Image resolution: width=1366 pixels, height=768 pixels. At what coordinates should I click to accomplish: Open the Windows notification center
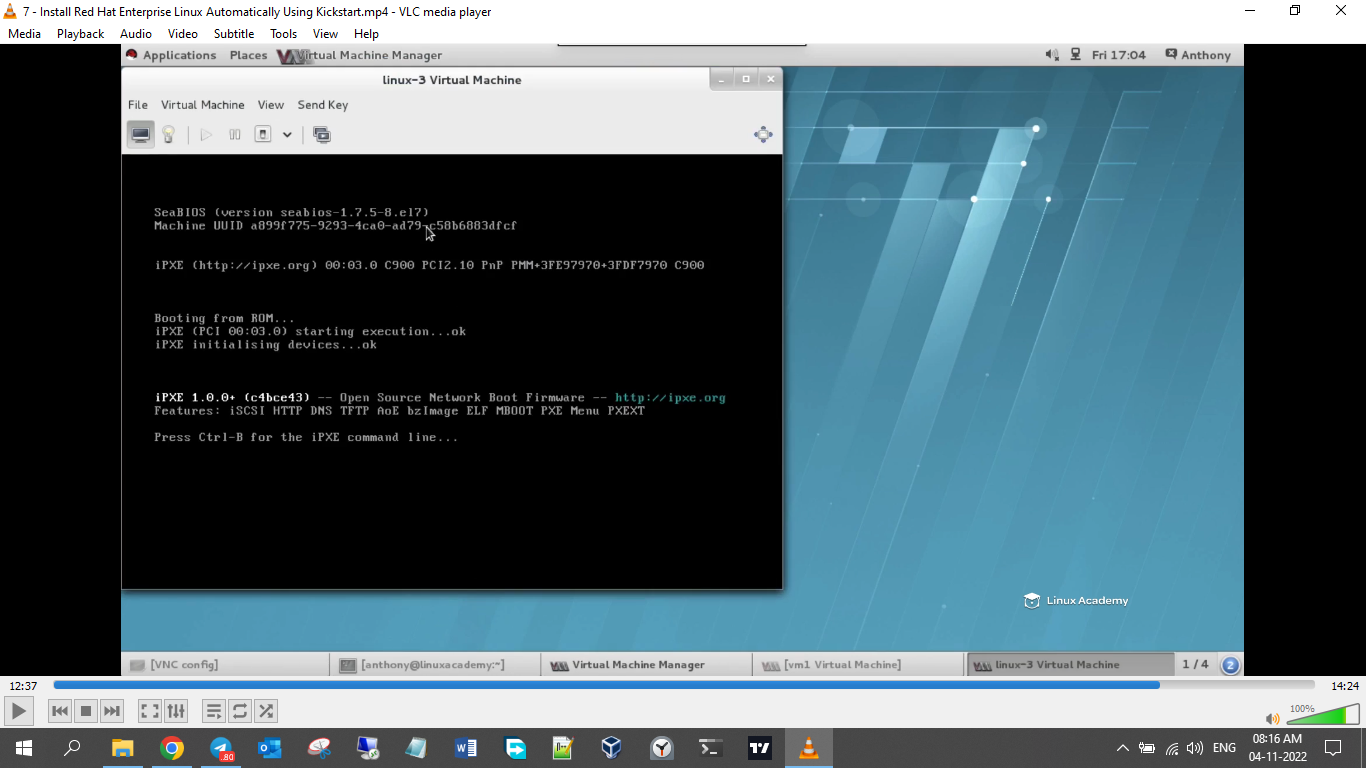pyautogui.click(x=1332, y=748)
